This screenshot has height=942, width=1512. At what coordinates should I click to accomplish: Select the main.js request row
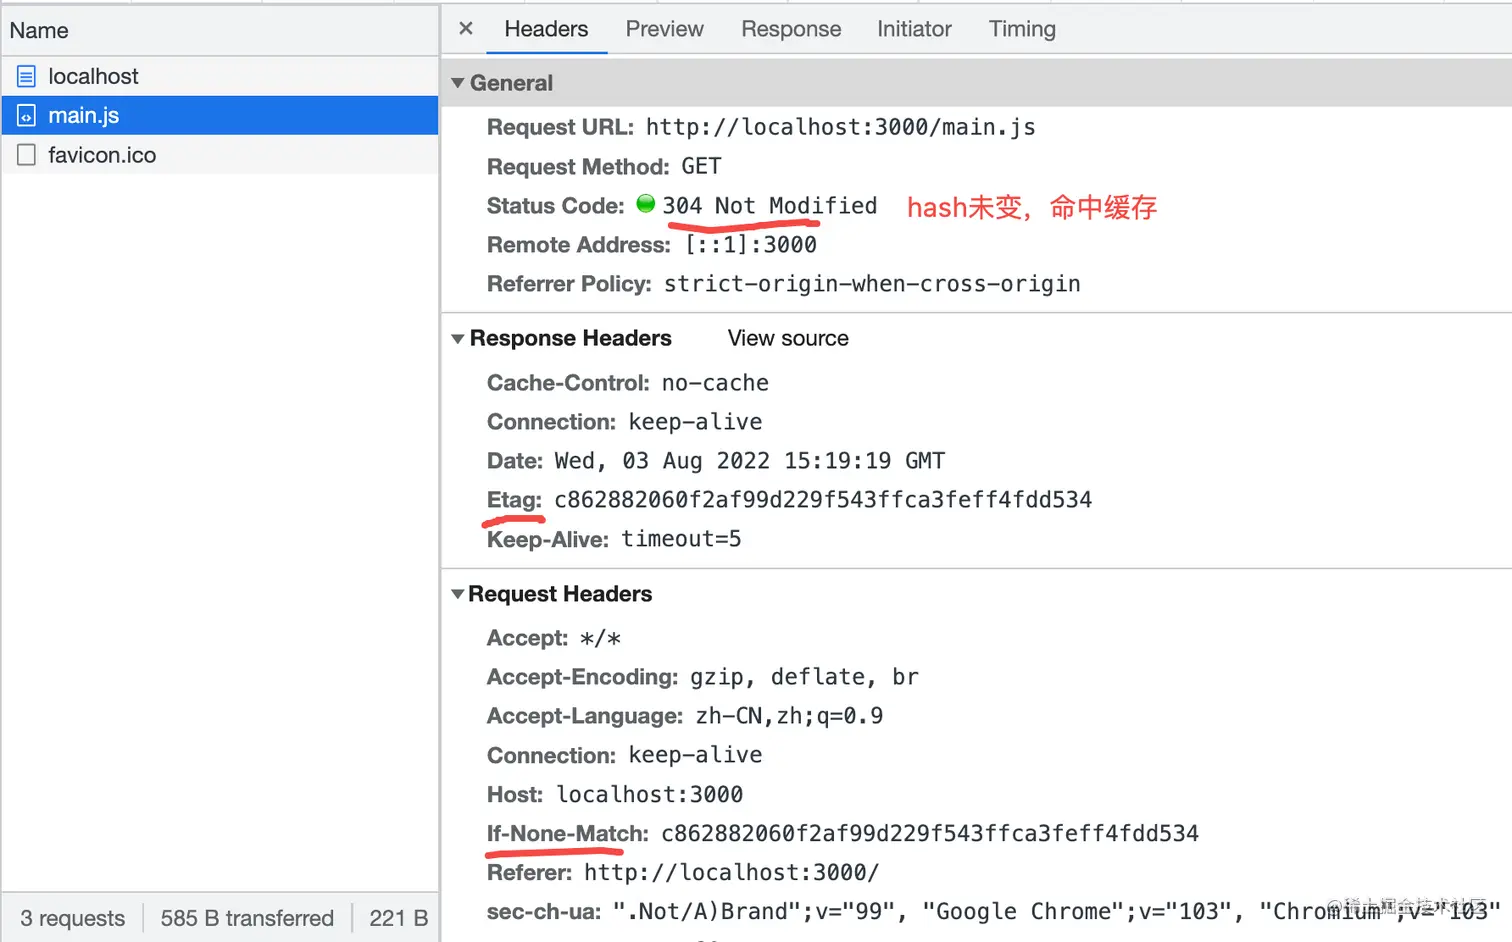pyautogui.click(x=220, y=115)
